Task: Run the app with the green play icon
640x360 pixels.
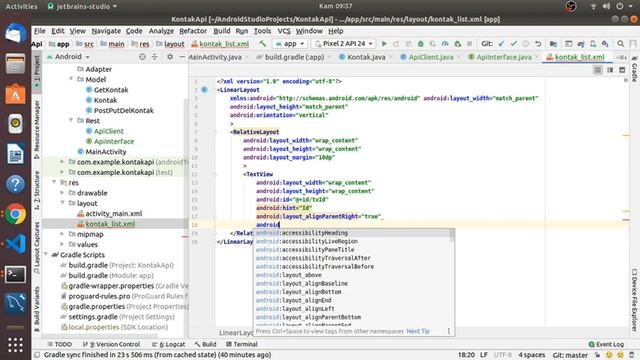Action: coord(384,44)
